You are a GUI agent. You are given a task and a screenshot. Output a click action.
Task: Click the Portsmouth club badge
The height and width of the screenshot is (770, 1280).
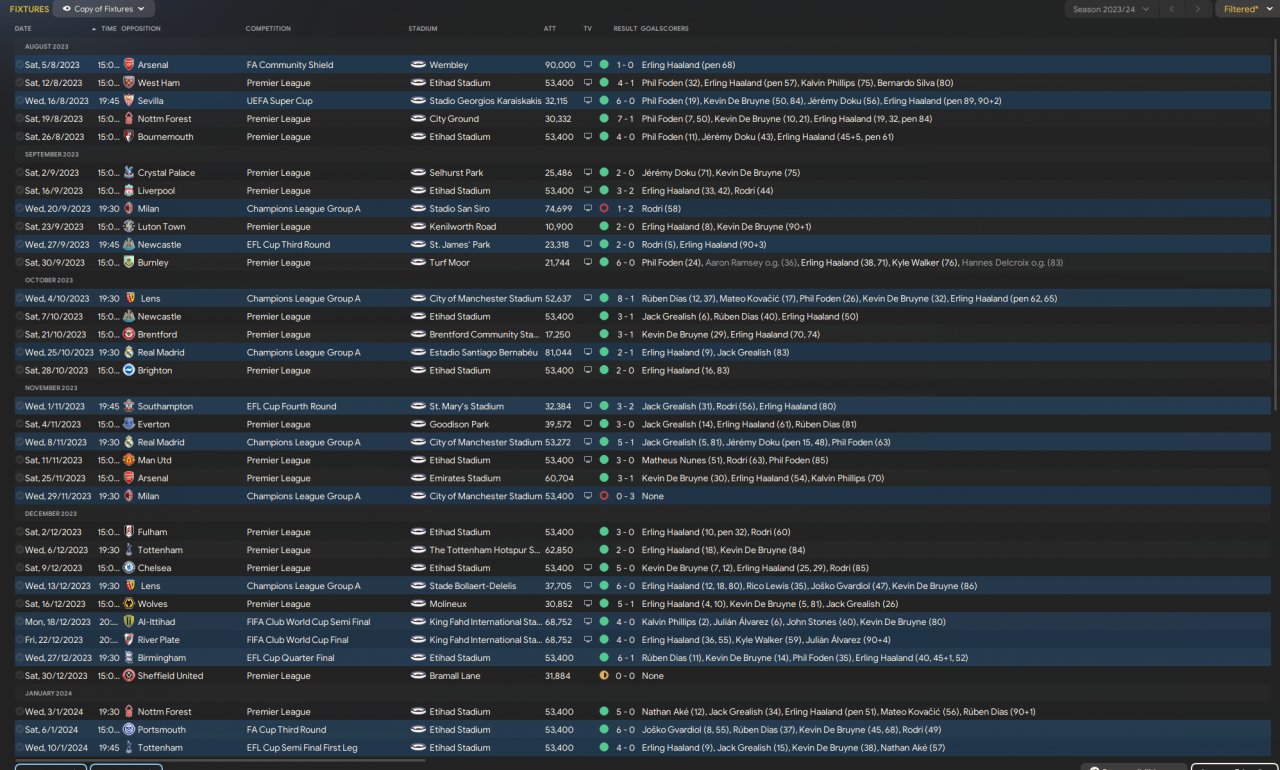pyautogui.click(x=129, y=730)
